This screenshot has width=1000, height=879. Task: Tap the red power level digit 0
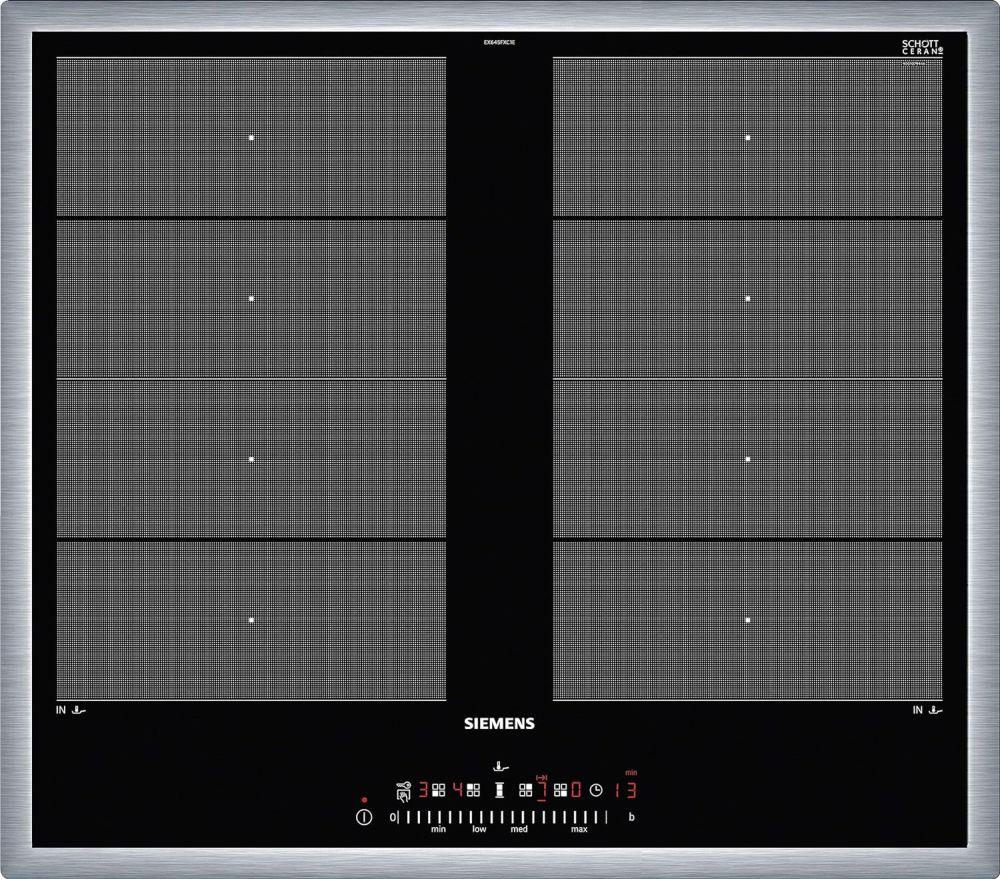(x=577, y=790)
